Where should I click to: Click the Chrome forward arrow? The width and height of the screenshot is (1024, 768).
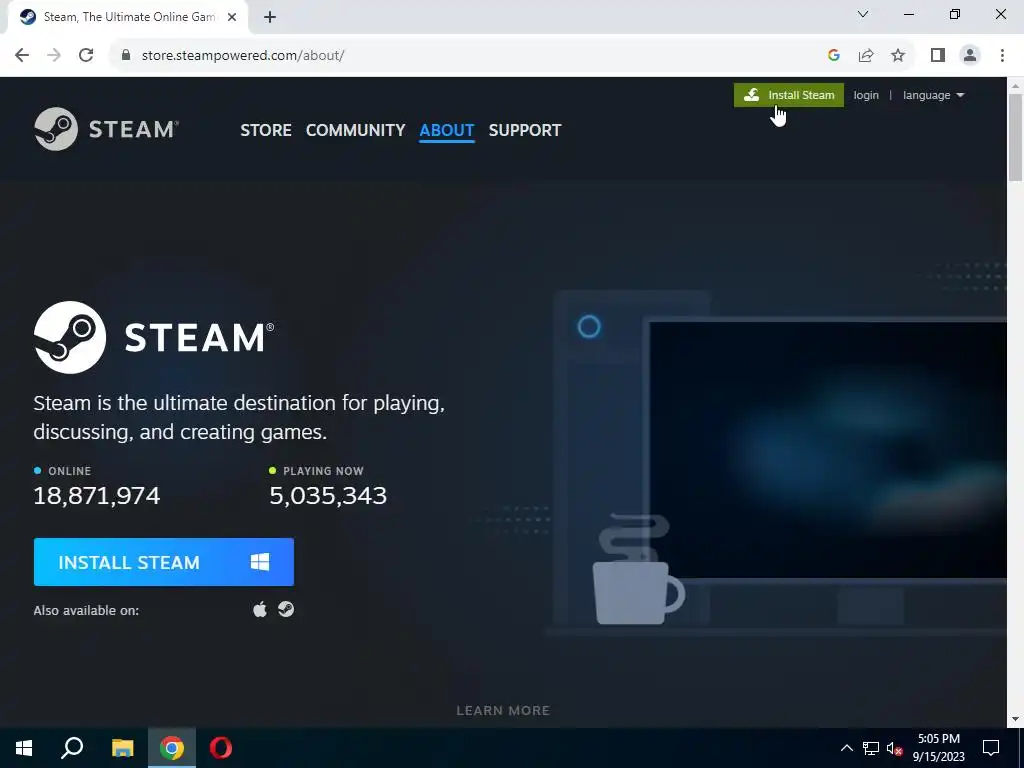tap(54, 56)
